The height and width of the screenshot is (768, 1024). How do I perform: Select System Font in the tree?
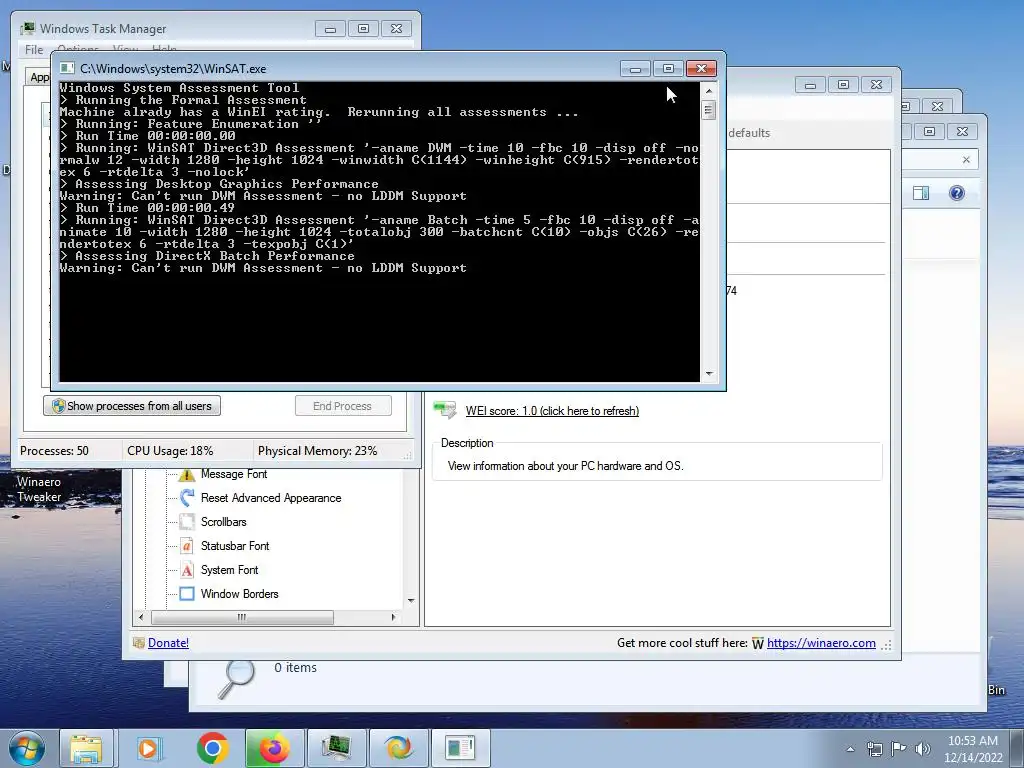(229, 570)
